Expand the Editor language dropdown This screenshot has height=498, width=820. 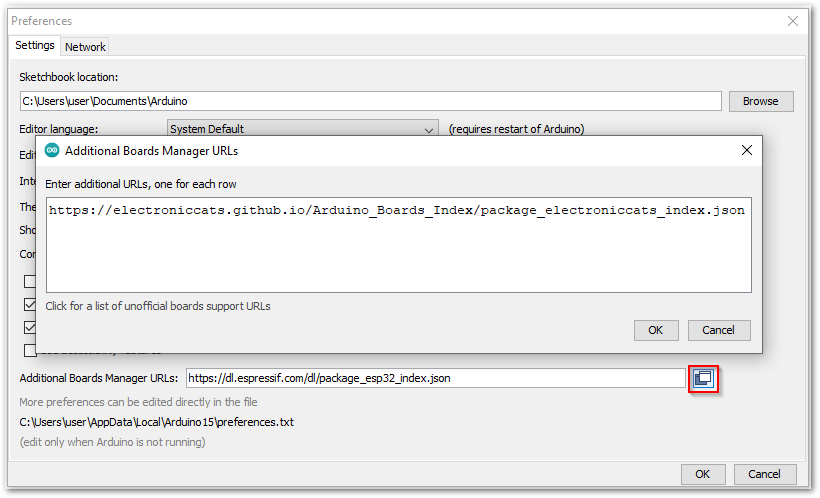coord(428,129)
